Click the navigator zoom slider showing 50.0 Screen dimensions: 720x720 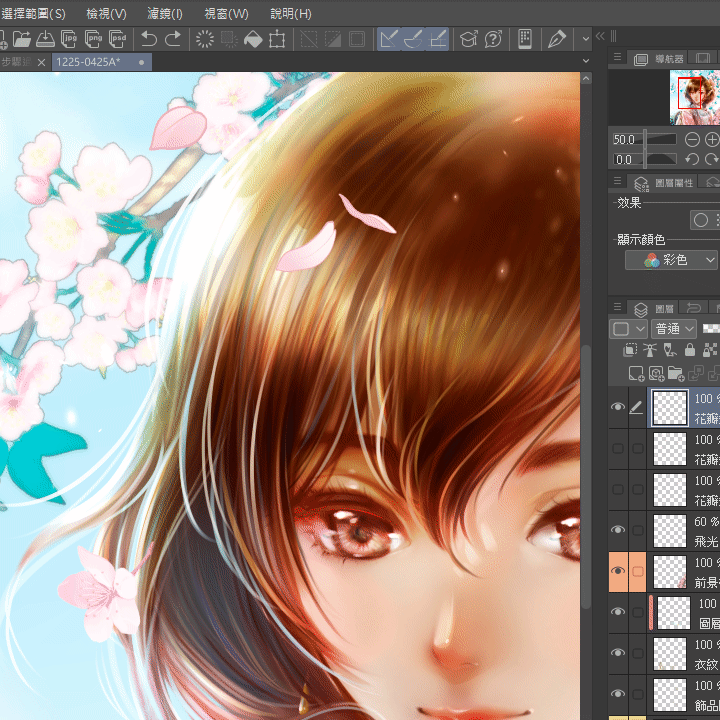[x=644, y=140]
